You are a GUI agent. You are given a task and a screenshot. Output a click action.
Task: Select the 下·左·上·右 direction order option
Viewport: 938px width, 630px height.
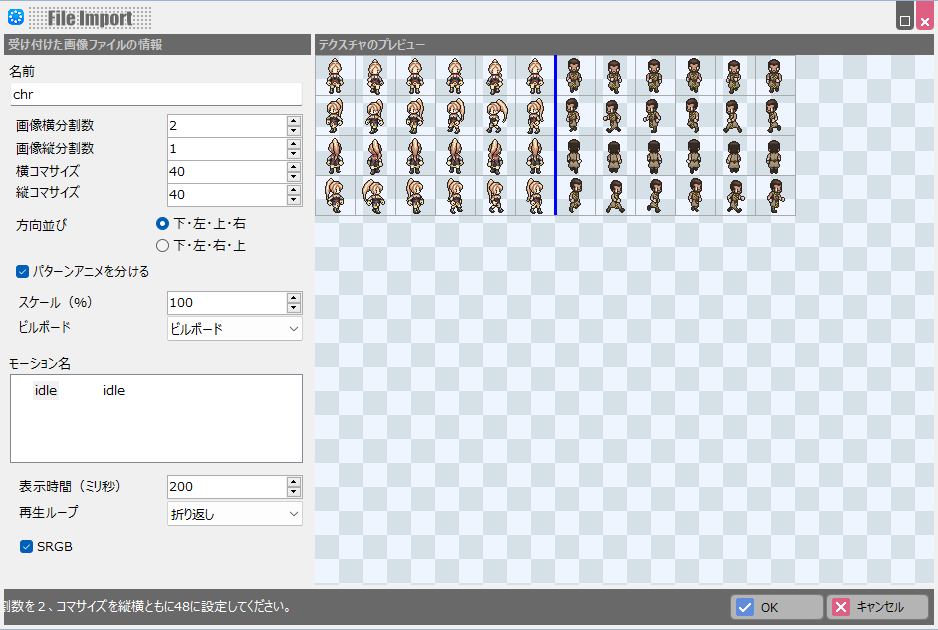tap(163, 224)
